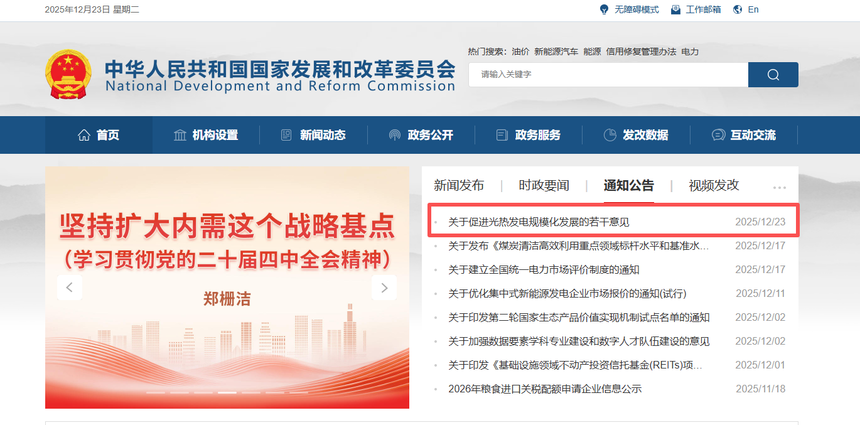The height and width of the screenshot is (425, 860).
Task: Click hot search term 电力
Action: pos(690,52)
